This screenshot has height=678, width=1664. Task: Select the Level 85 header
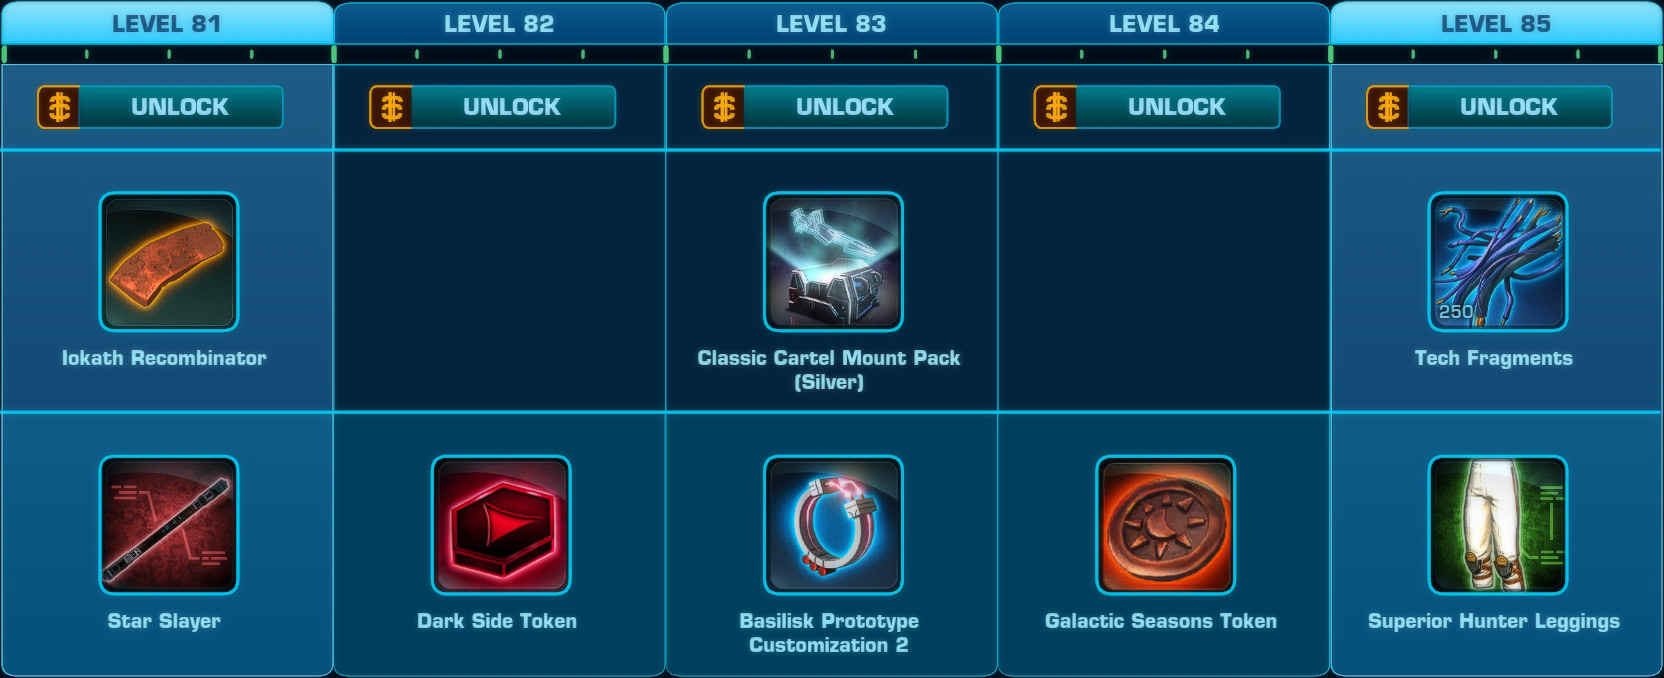[1496, 23]
